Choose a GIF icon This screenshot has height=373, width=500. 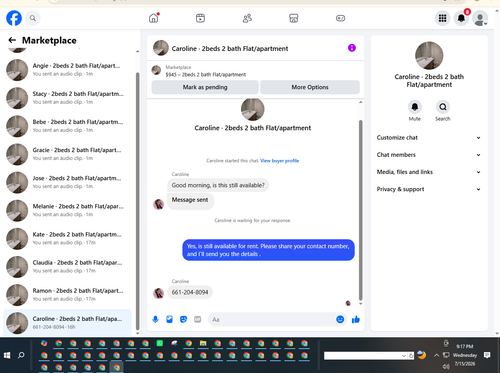click(198, 320)
